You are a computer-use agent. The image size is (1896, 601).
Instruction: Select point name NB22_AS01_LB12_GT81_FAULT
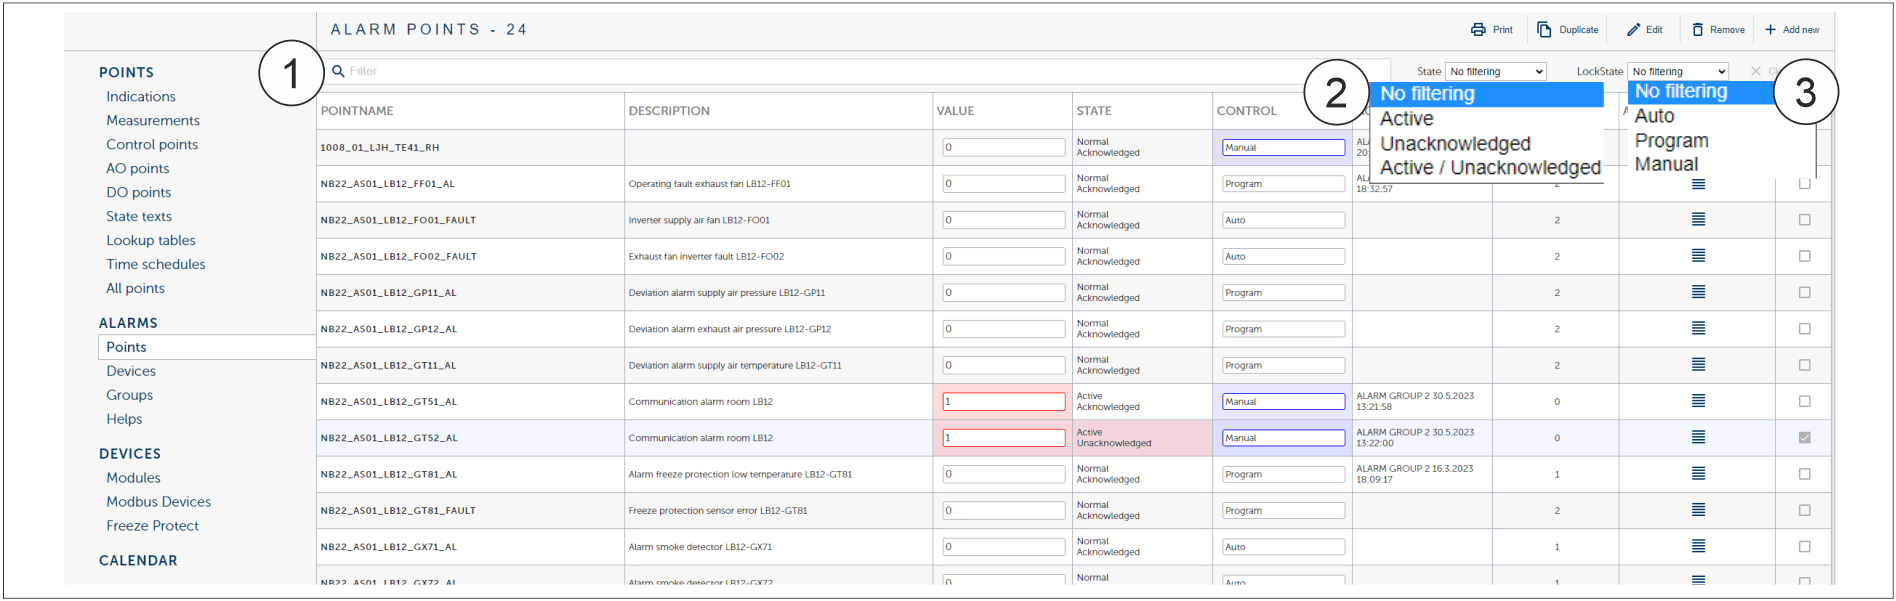pos(398,511)
